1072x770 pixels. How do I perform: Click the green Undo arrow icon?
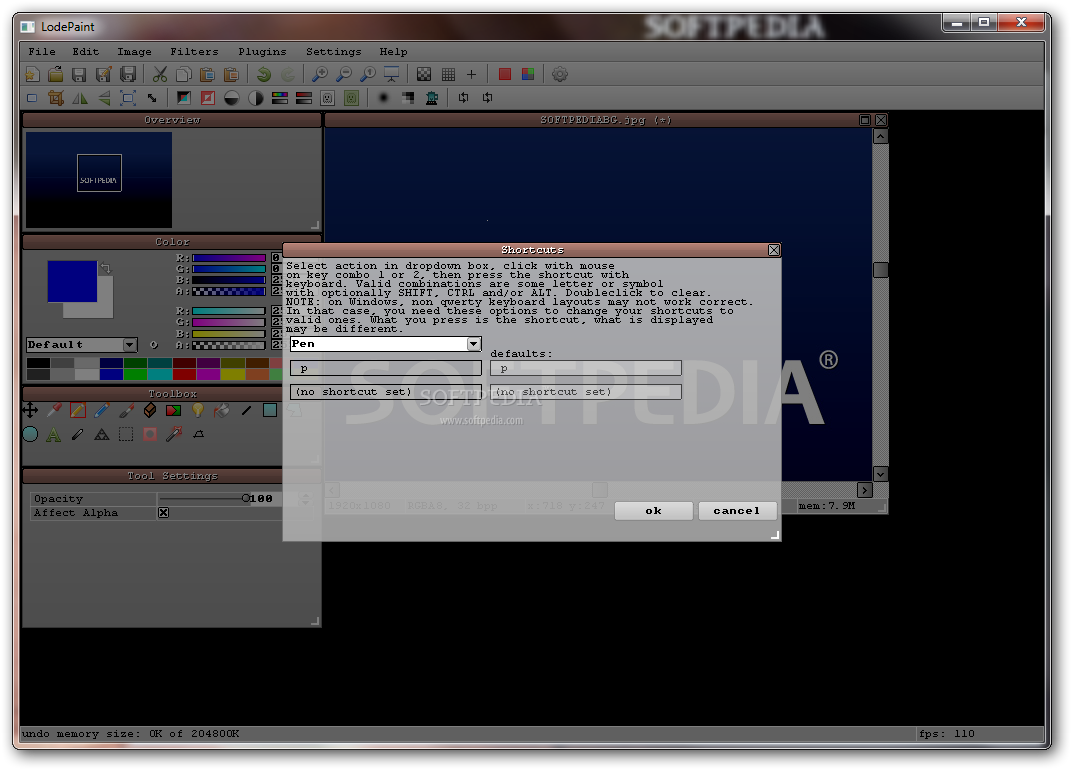[264, 75]
